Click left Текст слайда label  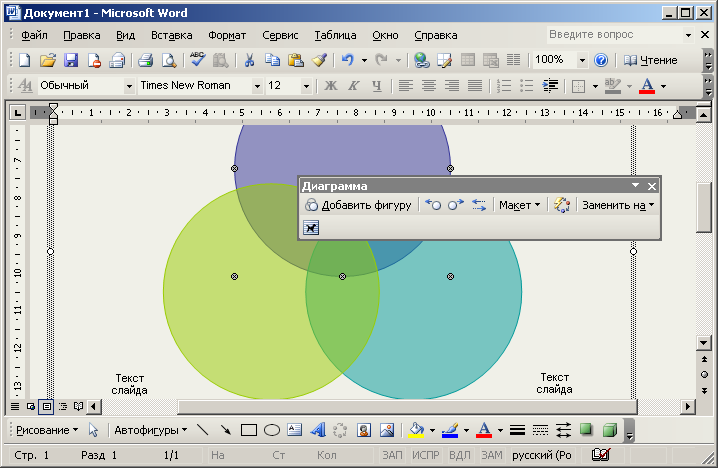click(x=130, y=384)
